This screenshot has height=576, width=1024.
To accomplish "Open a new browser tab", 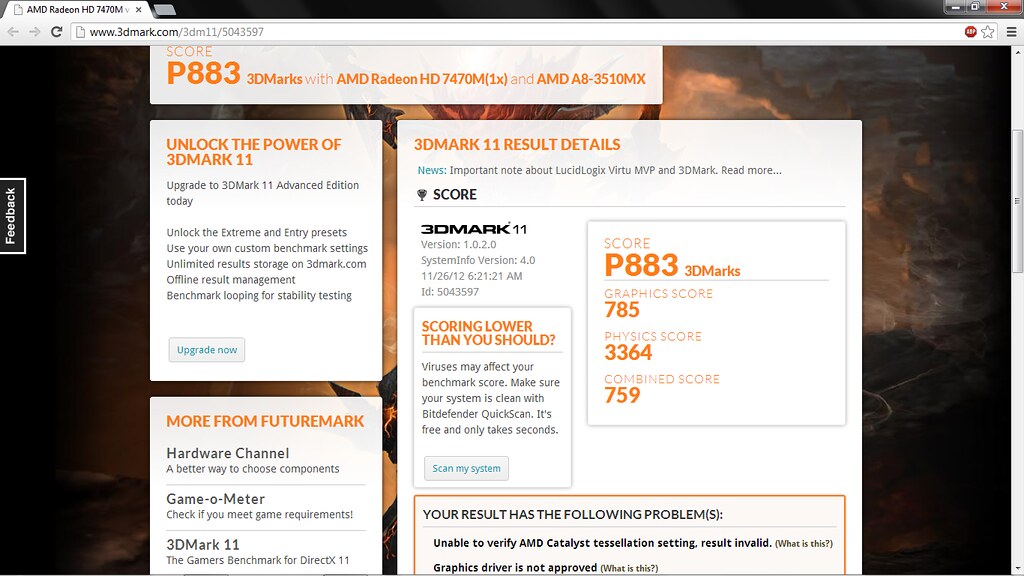I will (x=164, y=10).
